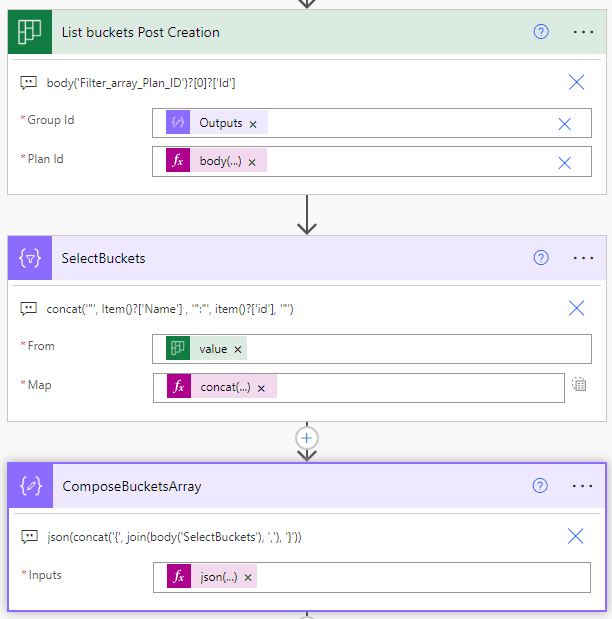612x619 pixels.
Task: Clear the Group Id field value
Action: 564,123
